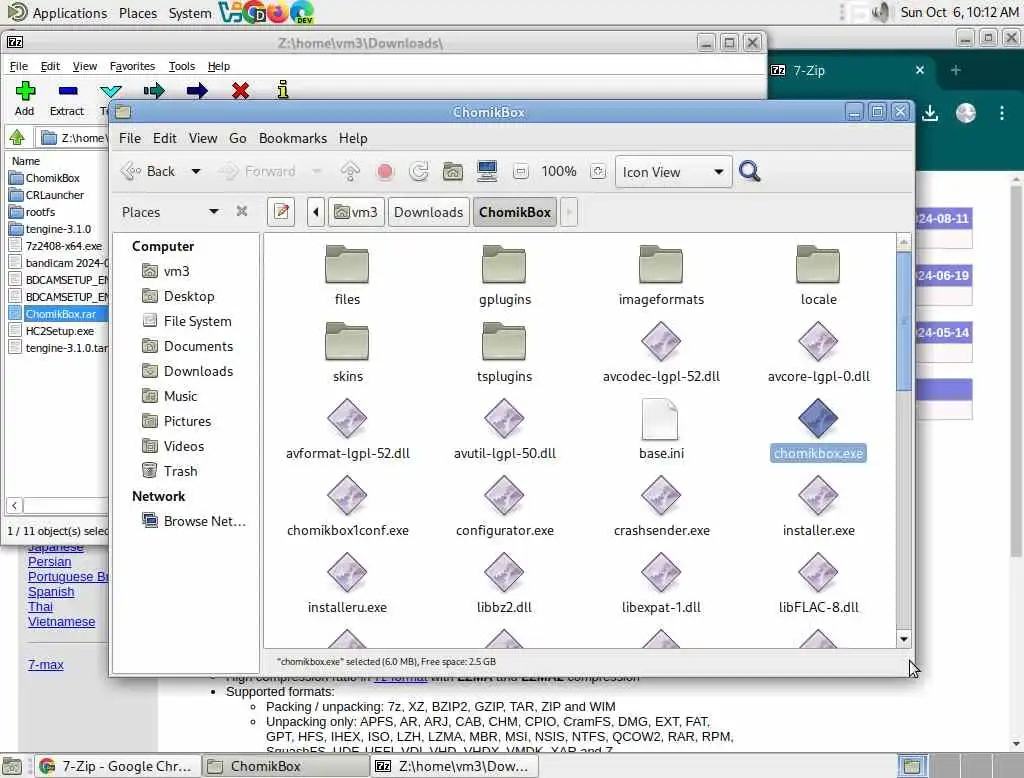Click the red Delete X icon in 7-Zip
The image size is (1024, 778).
[x=240, y=91]
